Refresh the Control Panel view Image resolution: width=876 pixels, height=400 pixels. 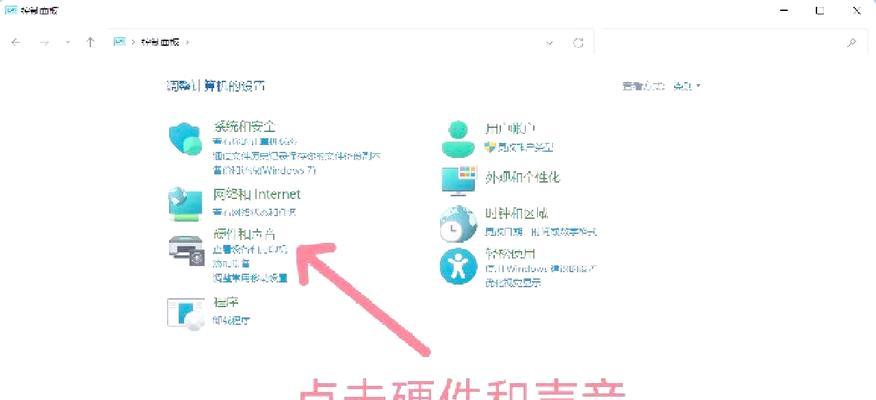[579, 43]
